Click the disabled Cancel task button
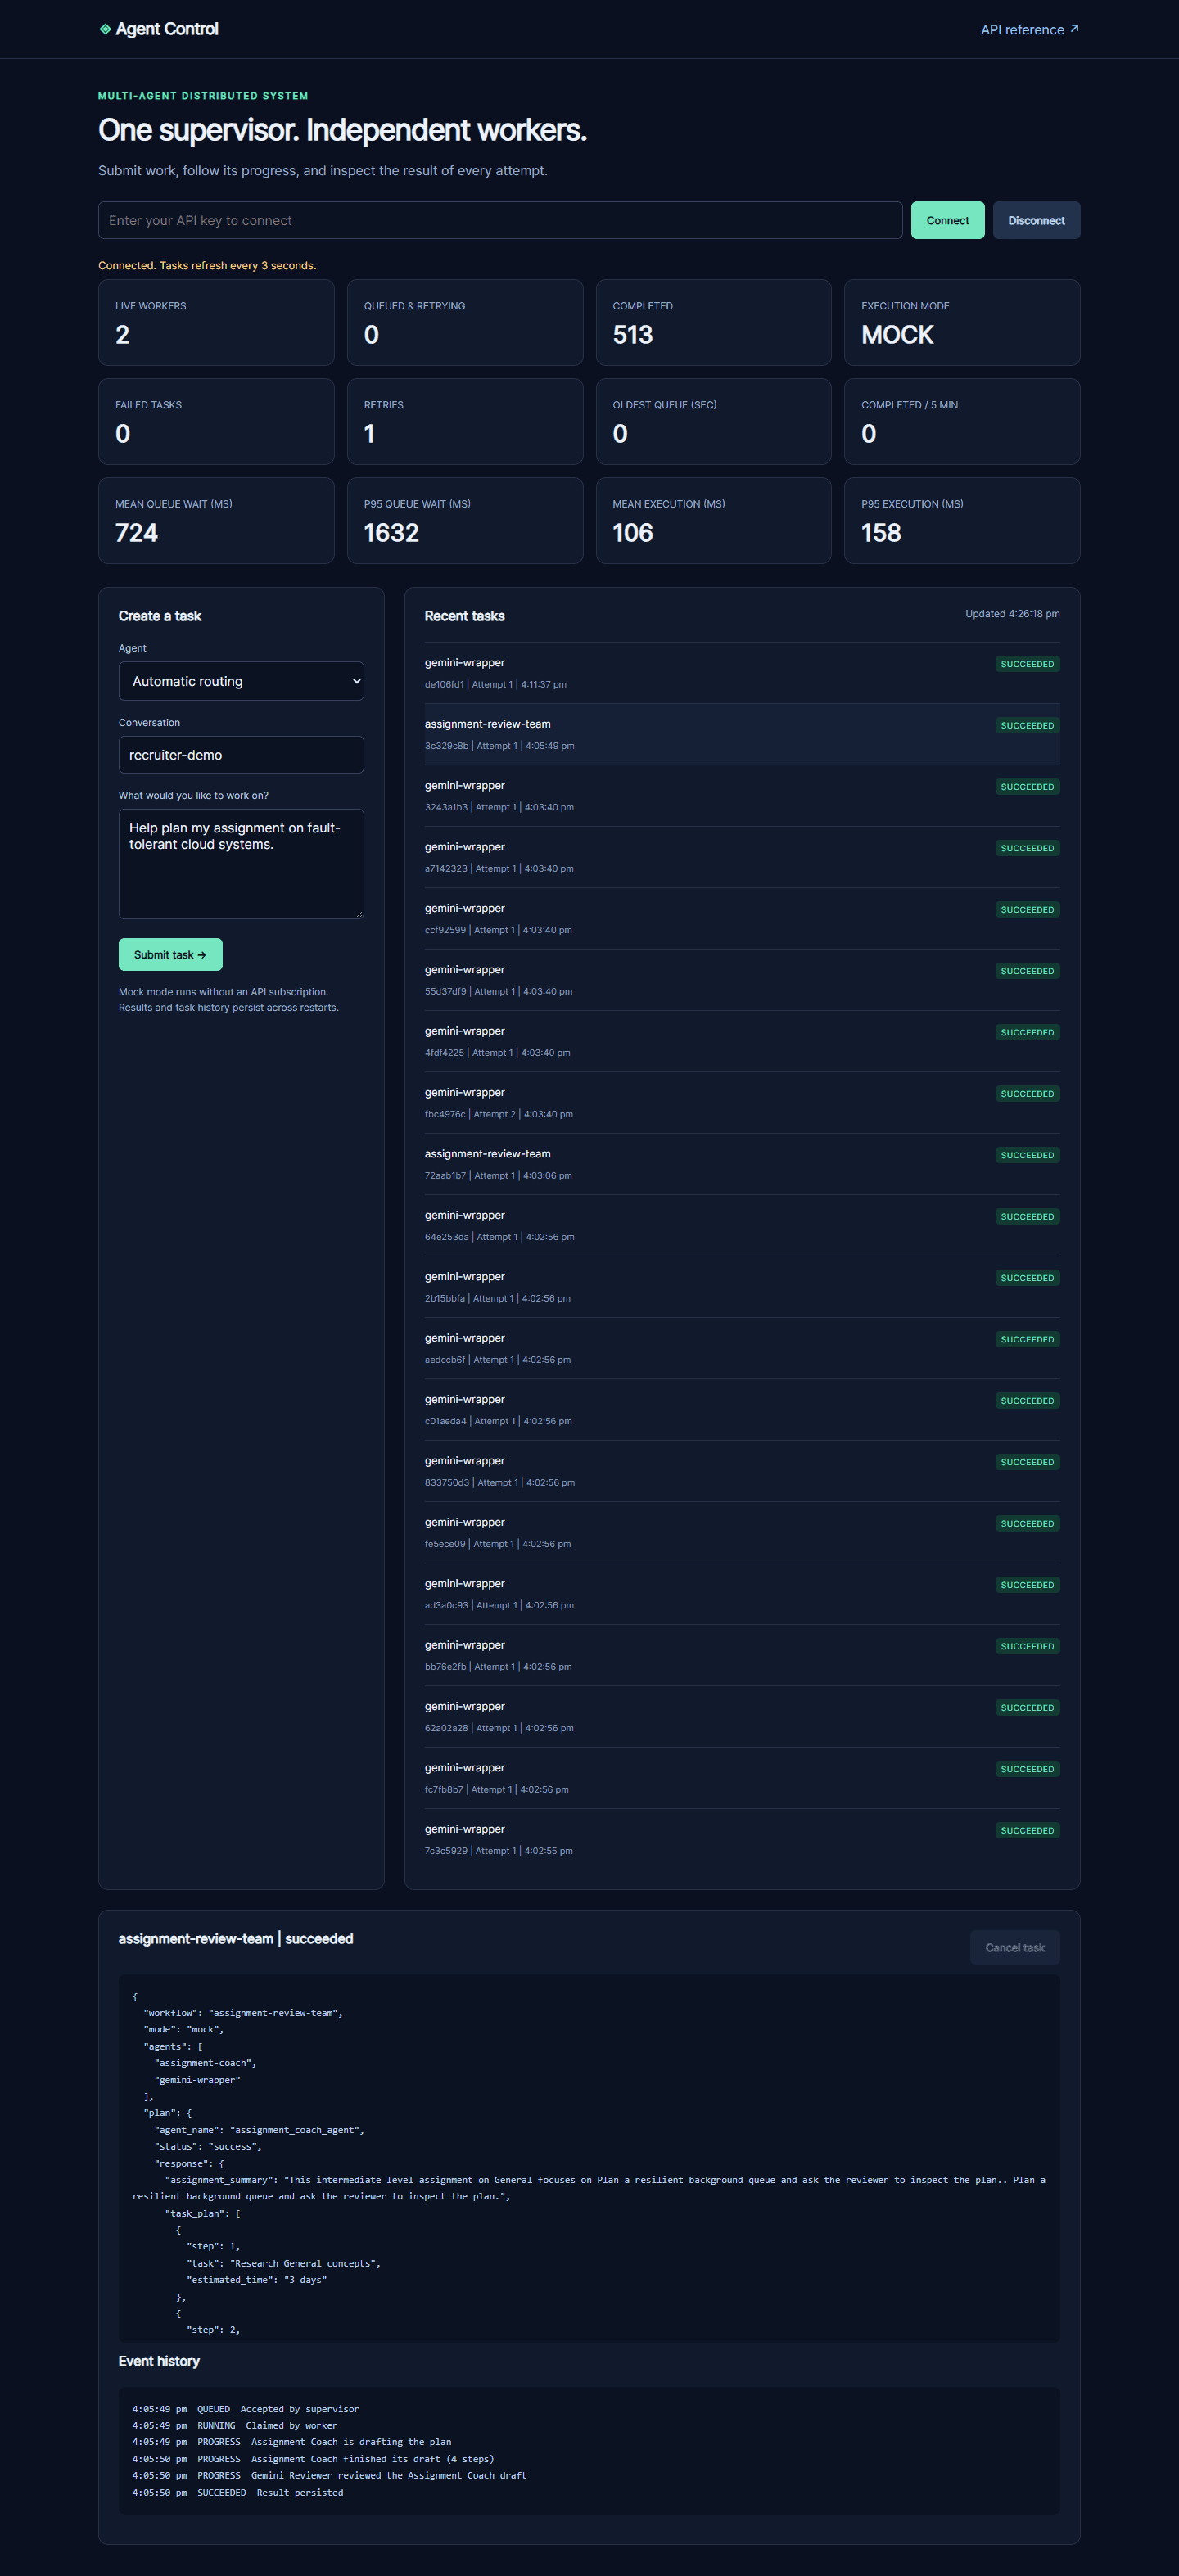 click(x=1014, y=1948)
